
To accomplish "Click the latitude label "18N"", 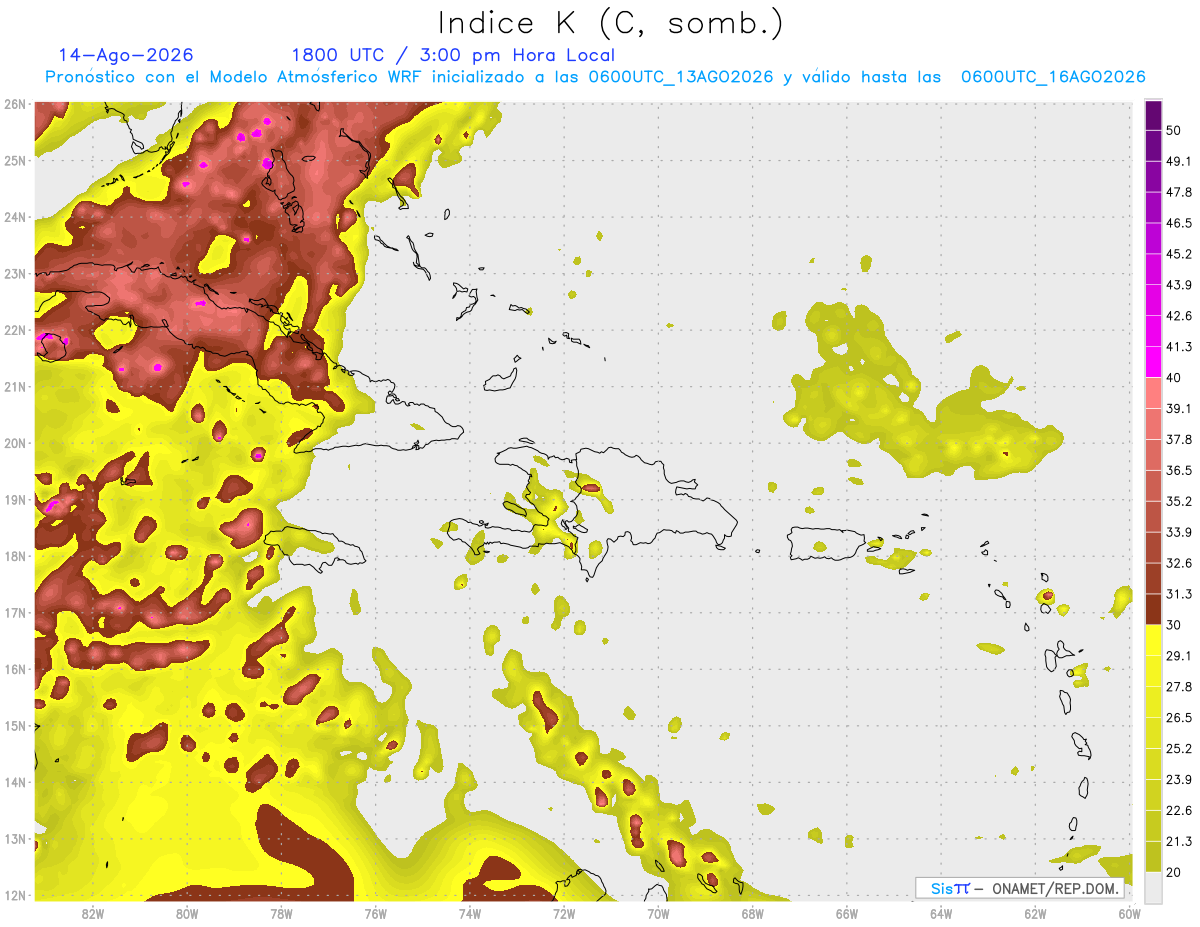I will (x=14, y=556).
